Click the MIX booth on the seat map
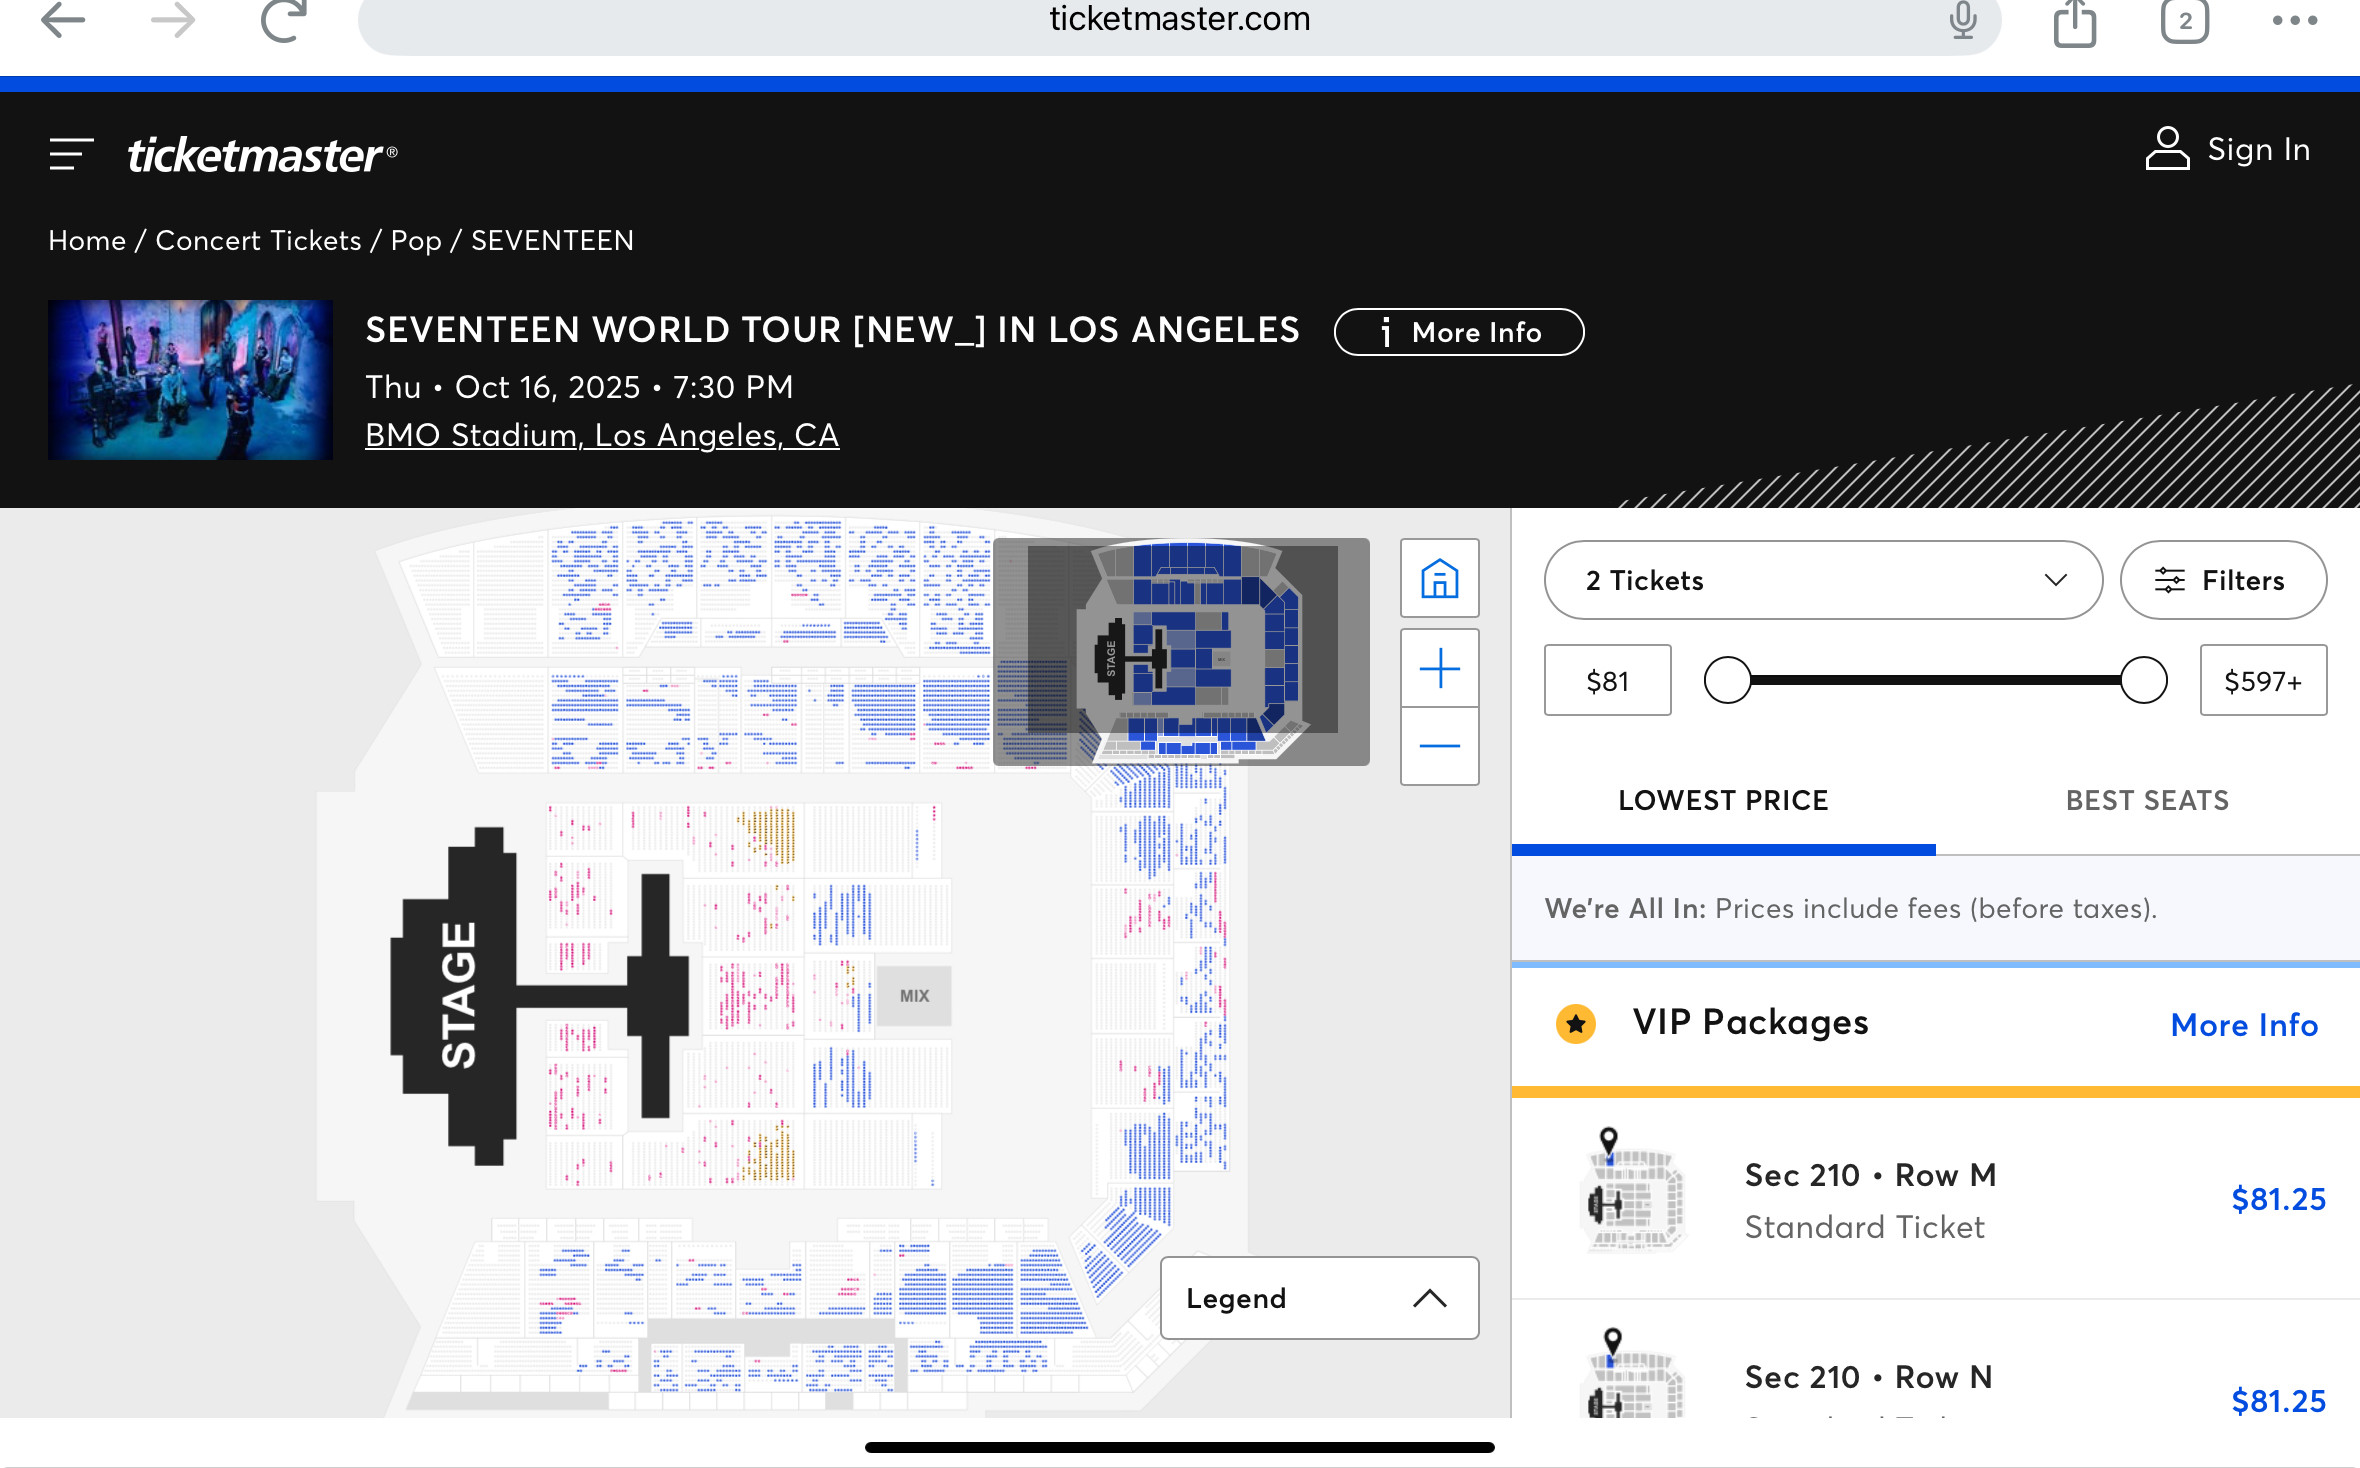This screenshot has height=1468, width=2360. [x=914, y=996]
